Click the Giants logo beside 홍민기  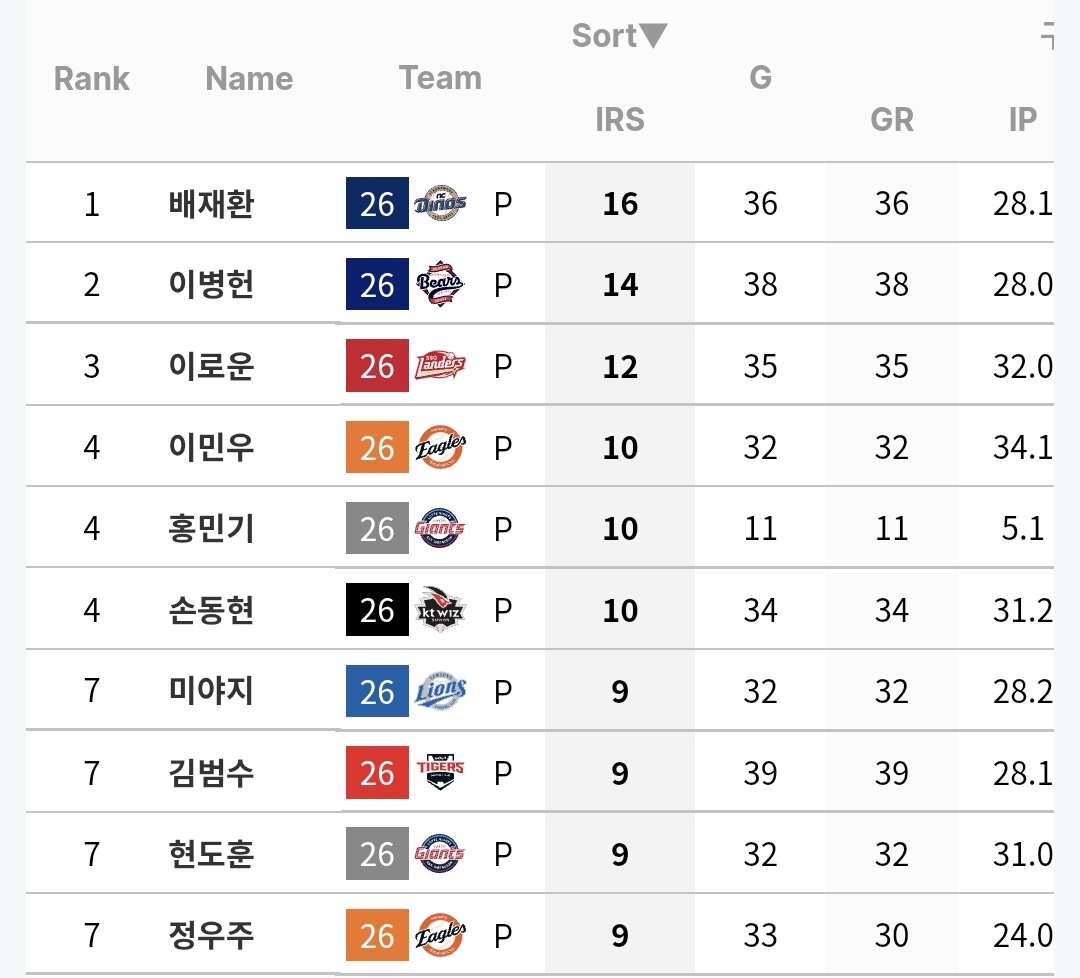point(440,528)
